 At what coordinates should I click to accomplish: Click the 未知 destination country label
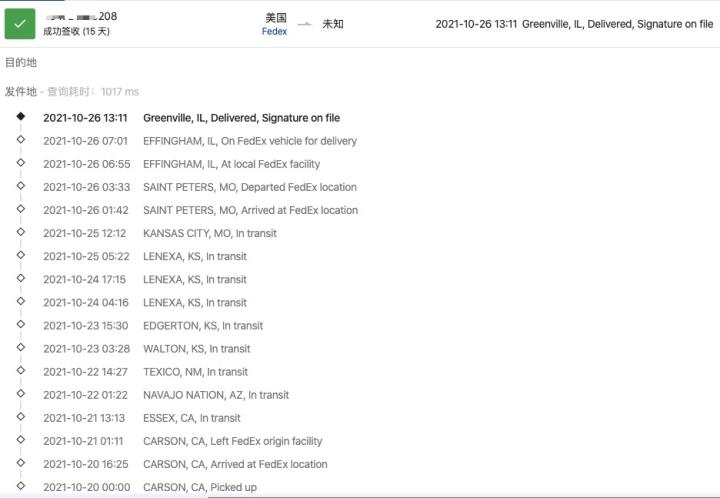pos(333,24)
